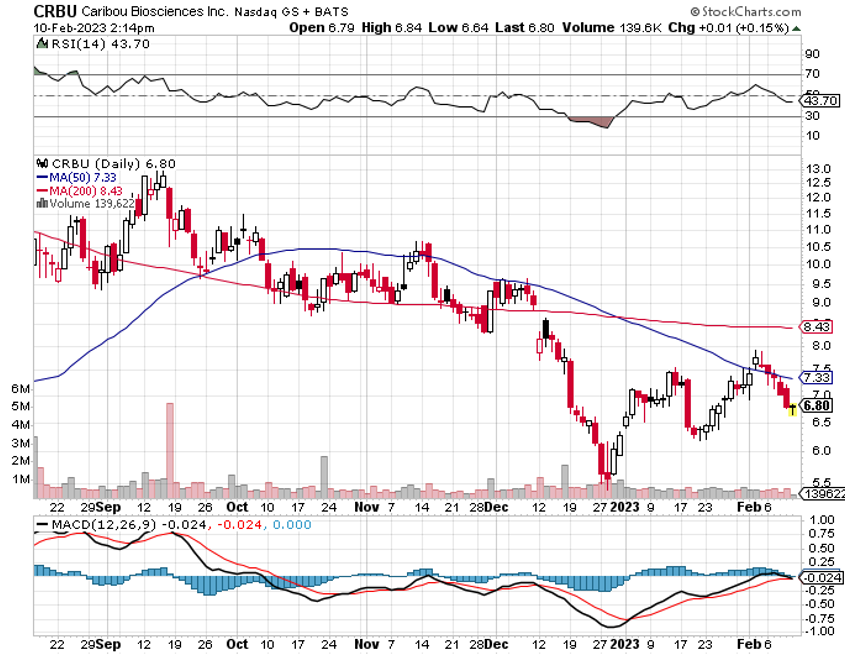Click the 90 level on the RSI axis

(813, 54)
